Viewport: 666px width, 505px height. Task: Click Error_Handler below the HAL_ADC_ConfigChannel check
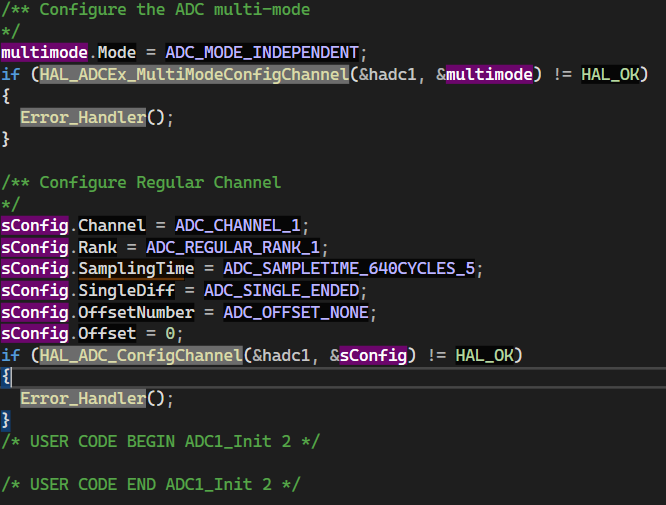pyautogui.click(x=83, y=398)
